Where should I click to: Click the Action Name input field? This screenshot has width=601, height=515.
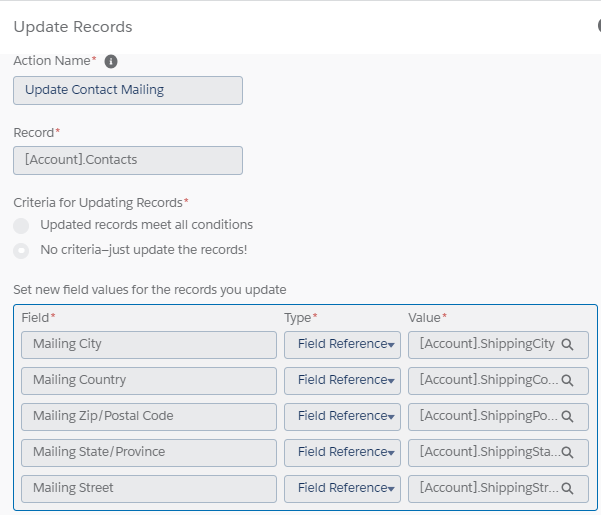128,90
